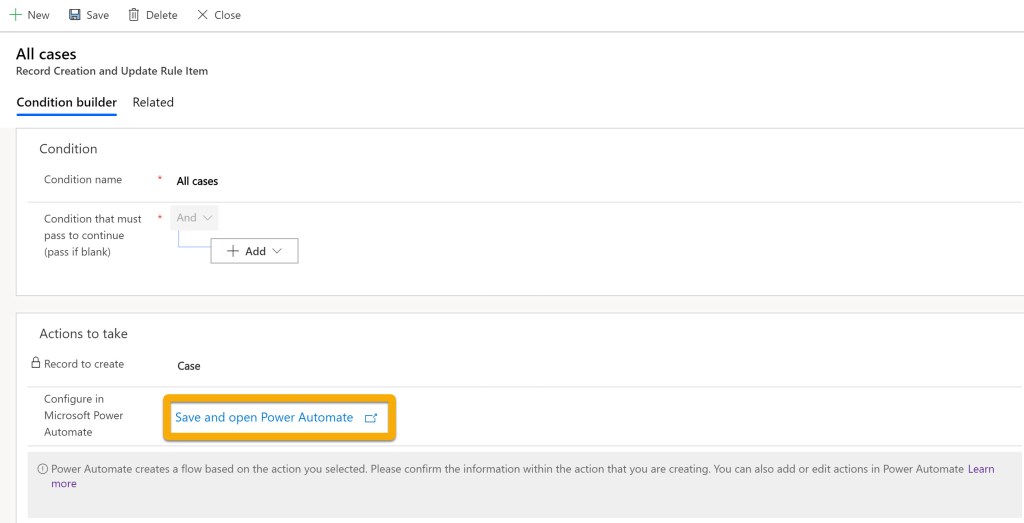The image size is (1024, 523).
Task: Click the Actions to take section header
Action: tap(83, 333)
